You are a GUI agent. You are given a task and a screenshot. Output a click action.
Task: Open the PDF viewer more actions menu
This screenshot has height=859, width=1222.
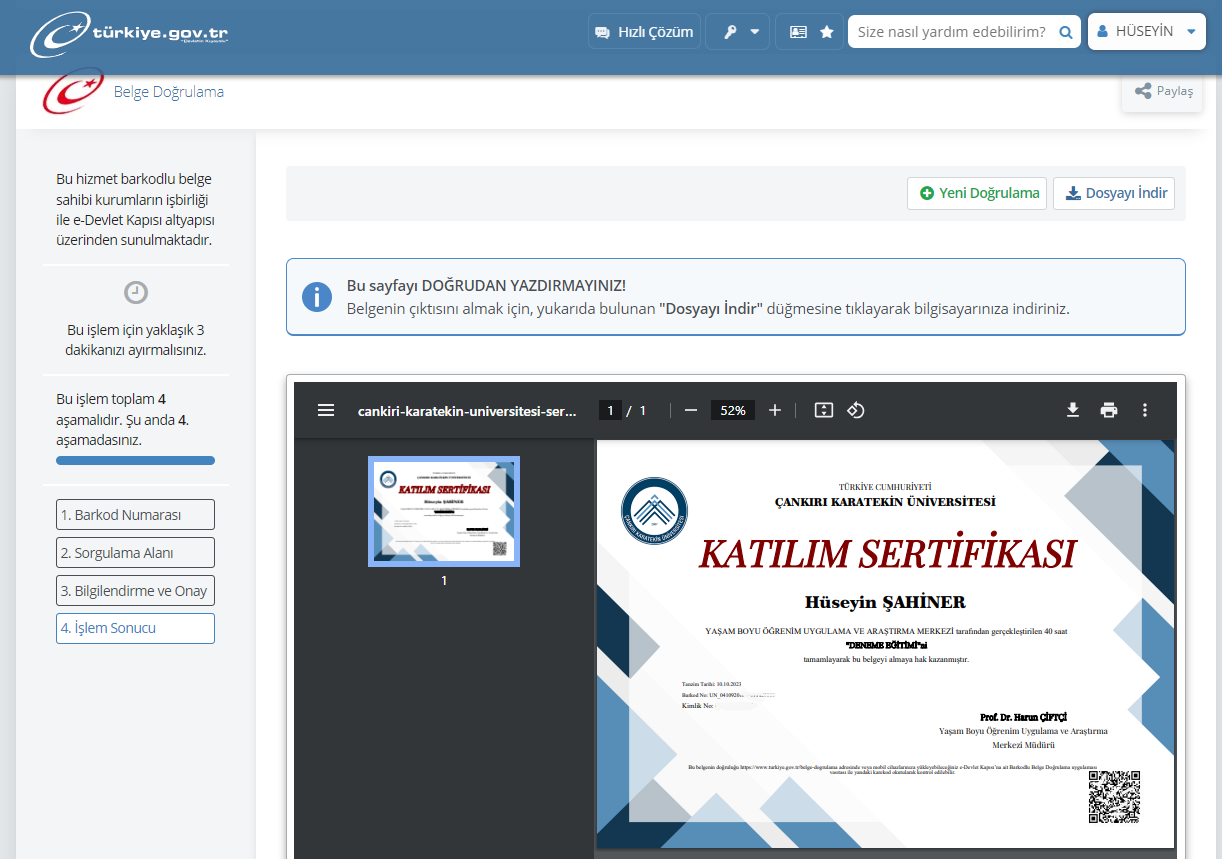click(x=1145, y=410)
